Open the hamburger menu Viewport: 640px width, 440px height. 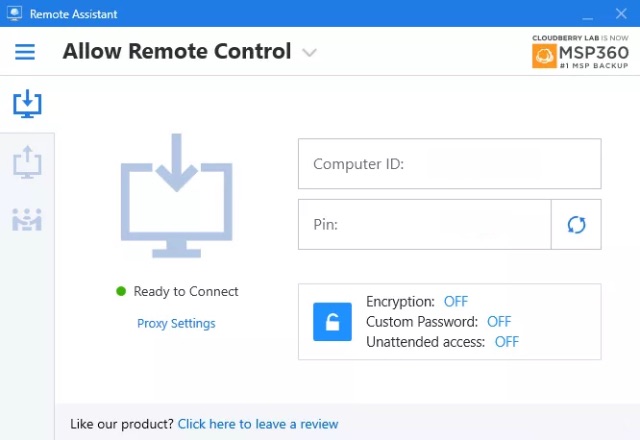(25, 52)
